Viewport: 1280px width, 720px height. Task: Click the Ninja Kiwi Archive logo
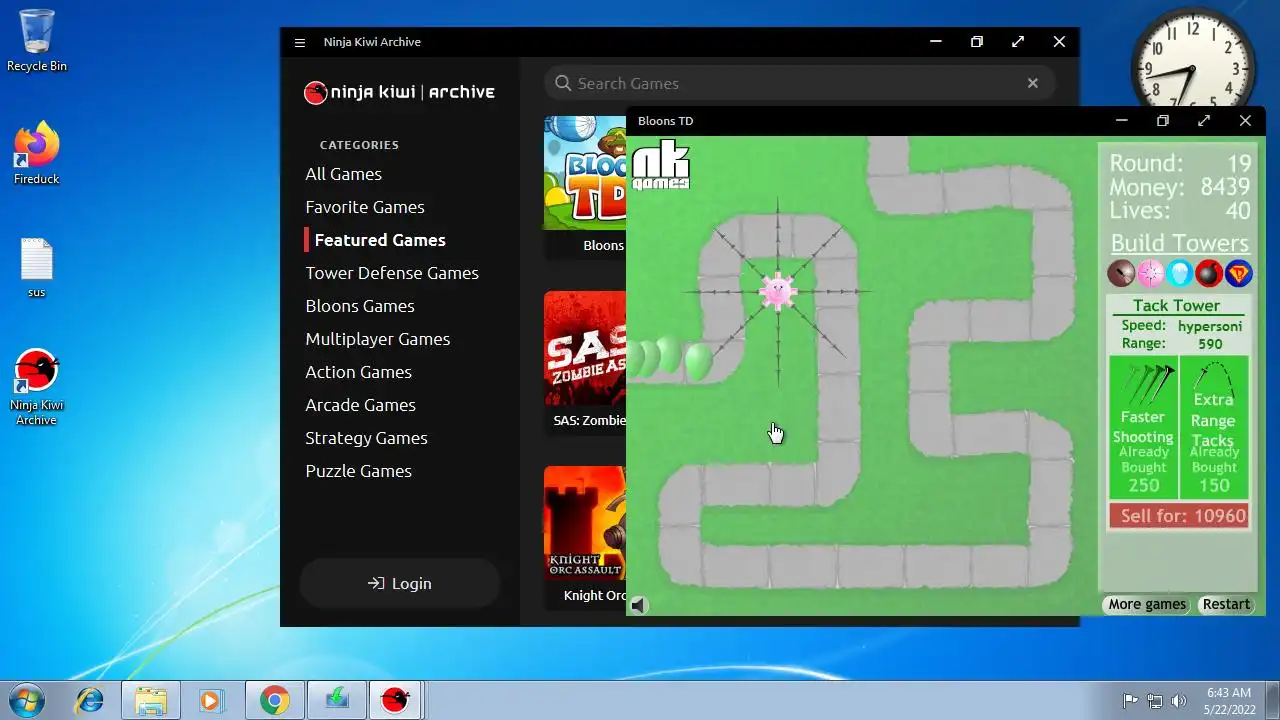coord(399,92)
